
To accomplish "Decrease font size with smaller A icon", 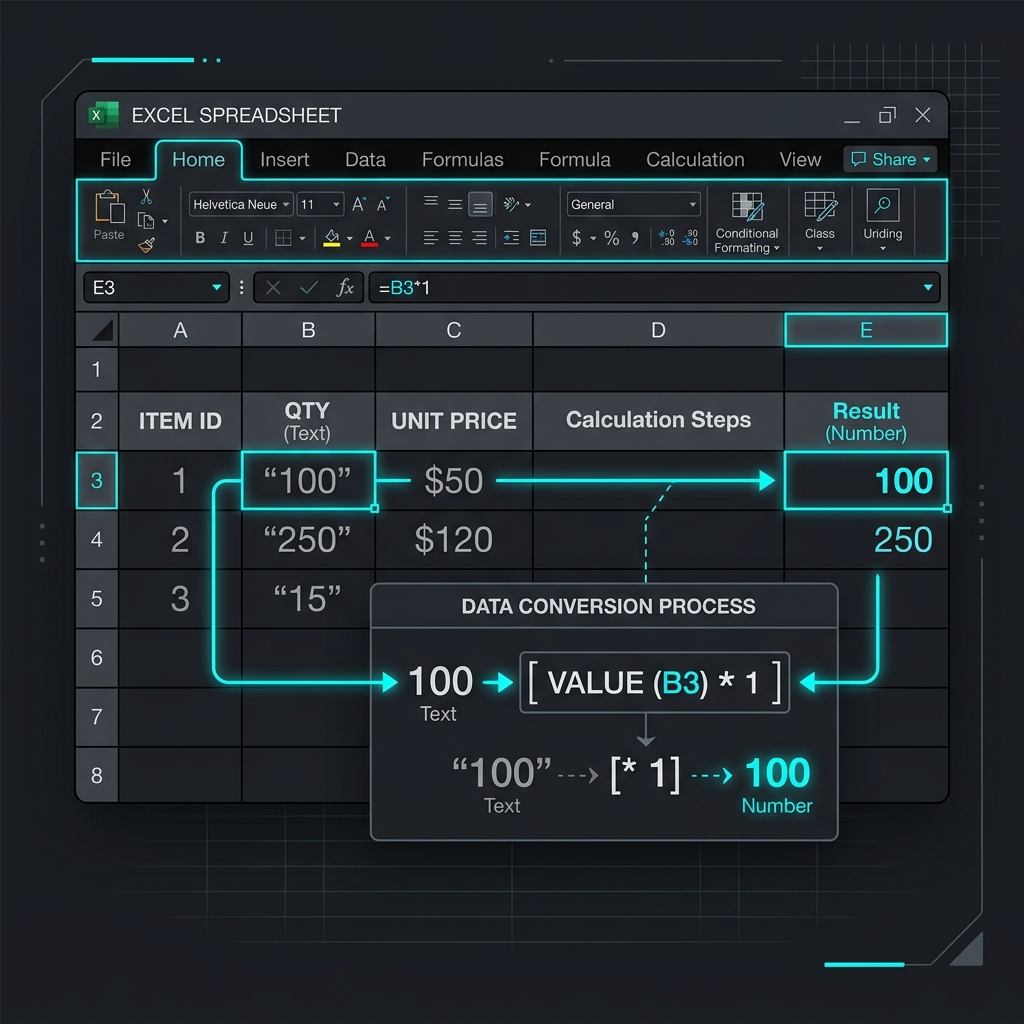I will (383, 204).
